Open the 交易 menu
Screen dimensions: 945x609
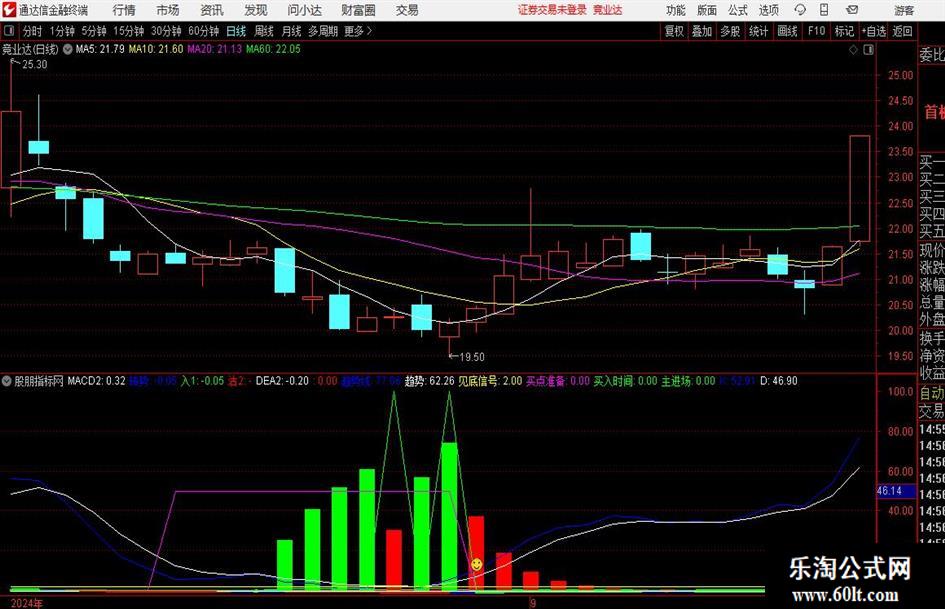click(x=407, y=10)
